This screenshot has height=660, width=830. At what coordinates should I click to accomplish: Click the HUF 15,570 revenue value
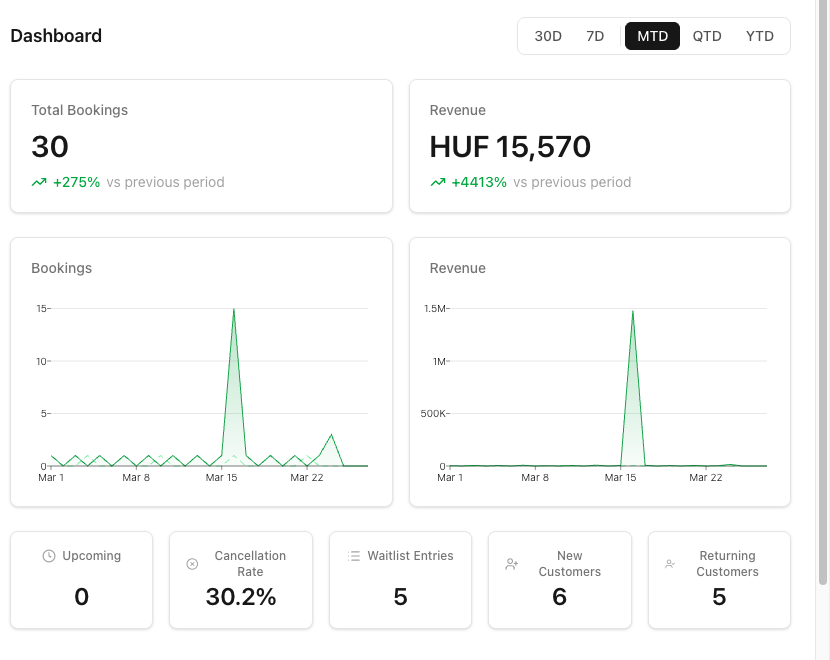(x=510, y=147)
